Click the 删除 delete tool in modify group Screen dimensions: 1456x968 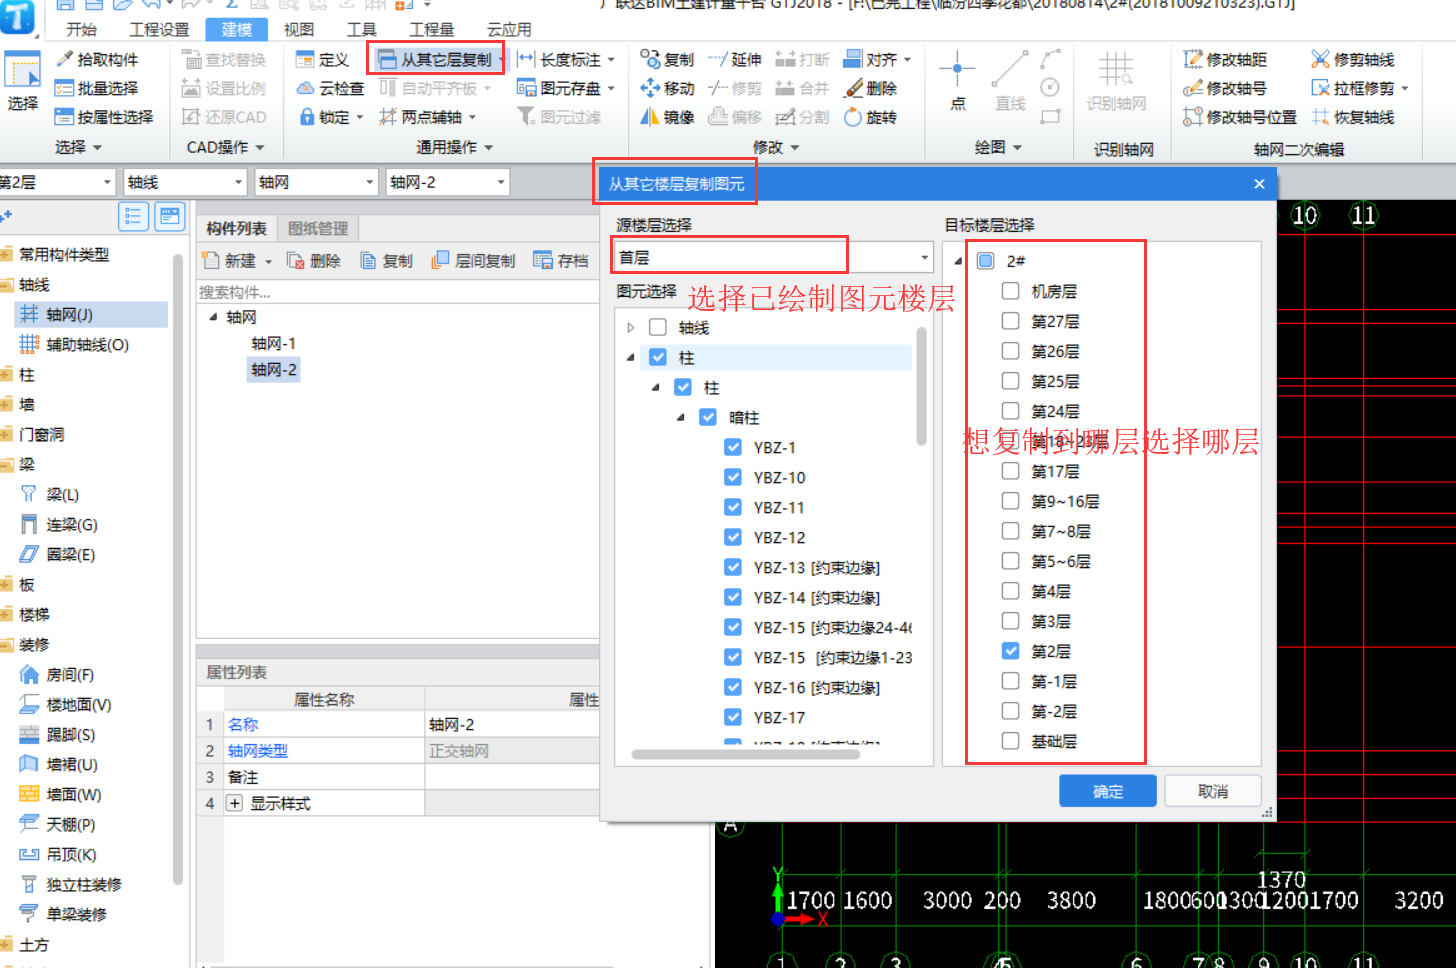pyautogui.click(x=870, y=88)
